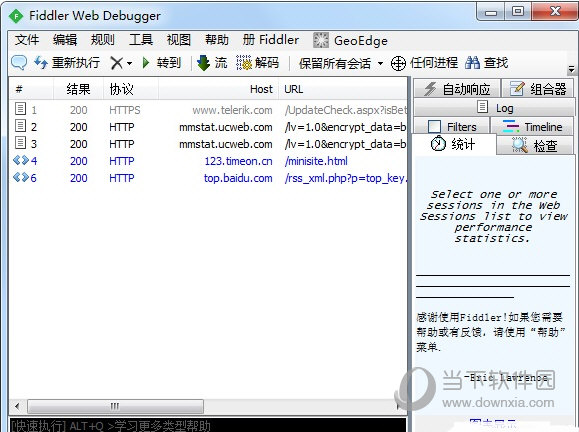This screenshot has width=579, height=432.
Task: Open the 帮助 menu
Action: (217, 40)
